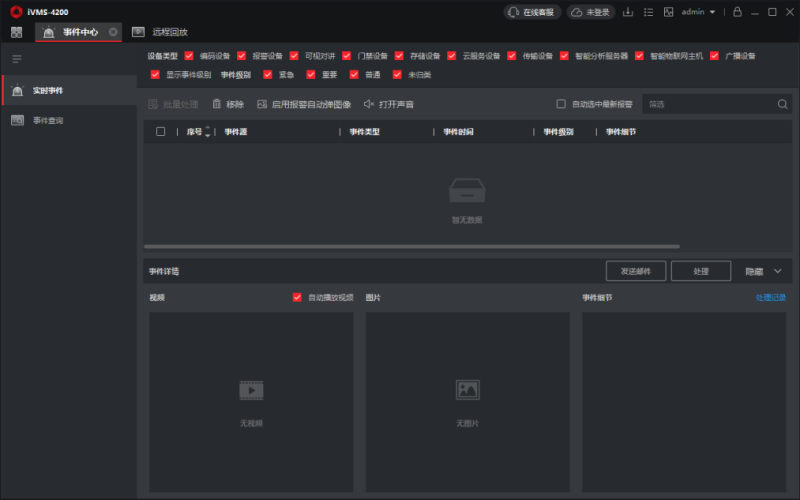Click the picture icon in the title bar
This screenshot has height=500, width=800.
click(668, 12)
